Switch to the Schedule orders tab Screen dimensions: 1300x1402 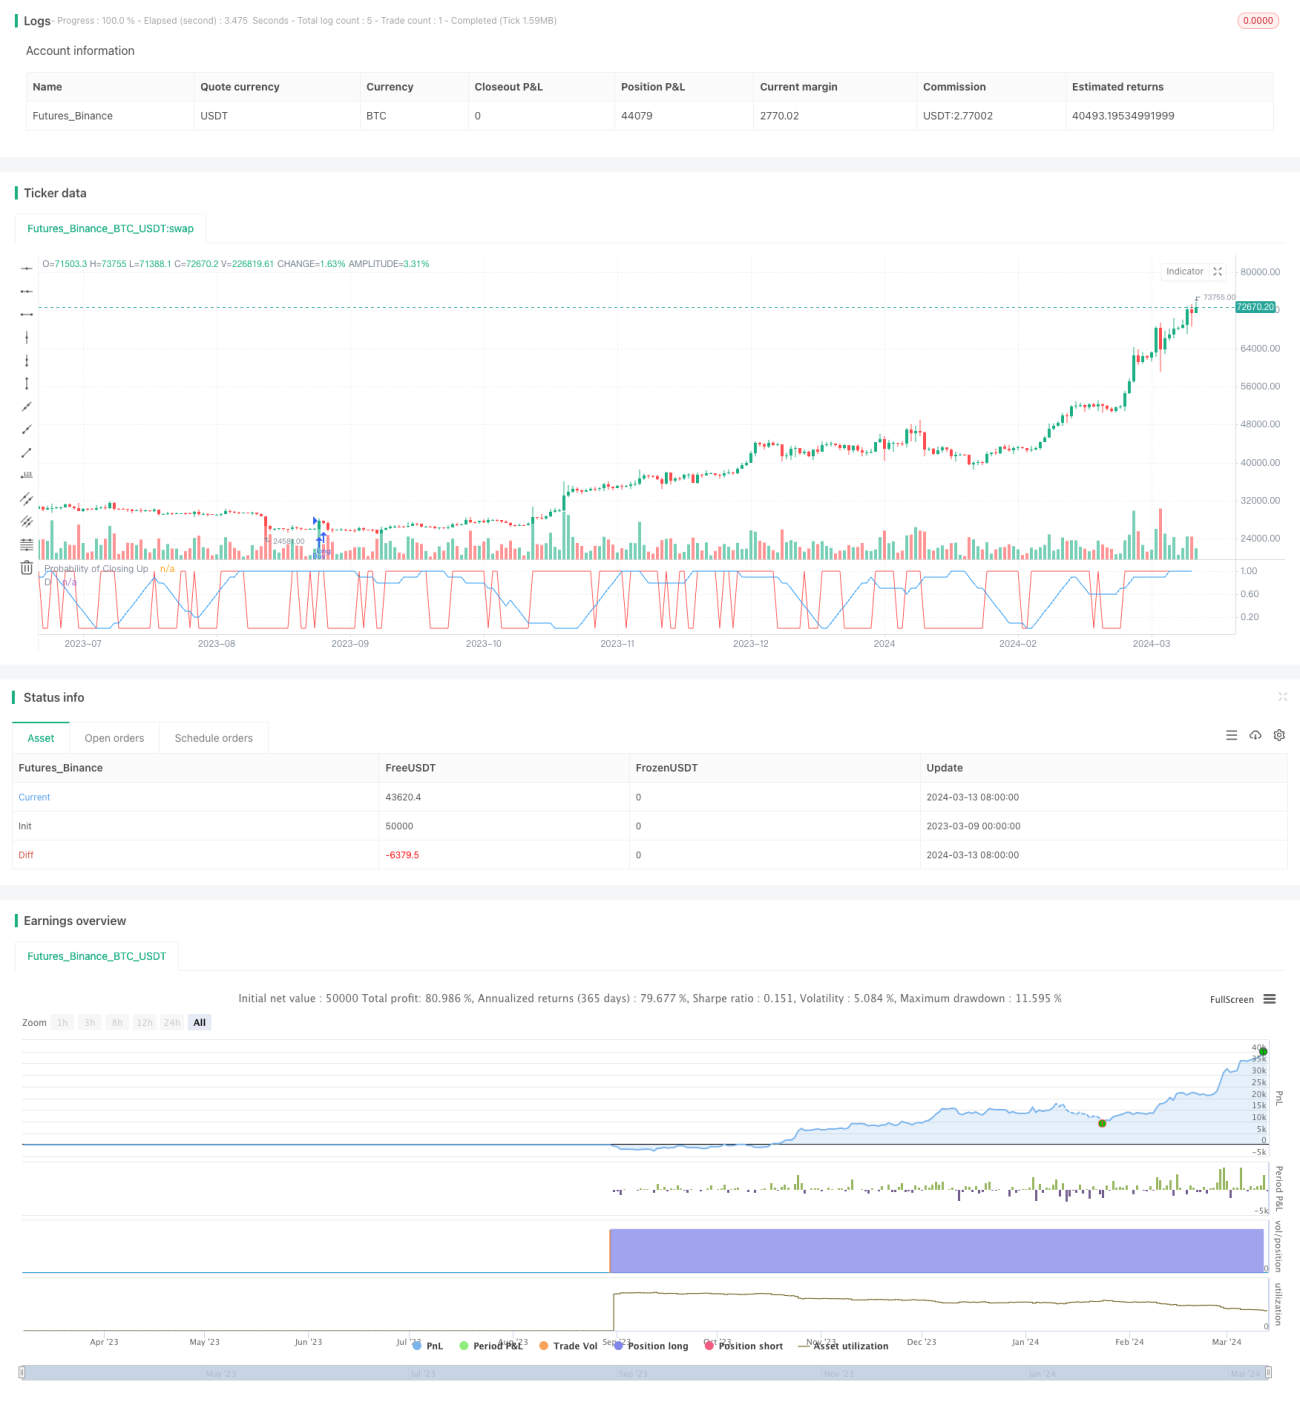pos(213,738)
